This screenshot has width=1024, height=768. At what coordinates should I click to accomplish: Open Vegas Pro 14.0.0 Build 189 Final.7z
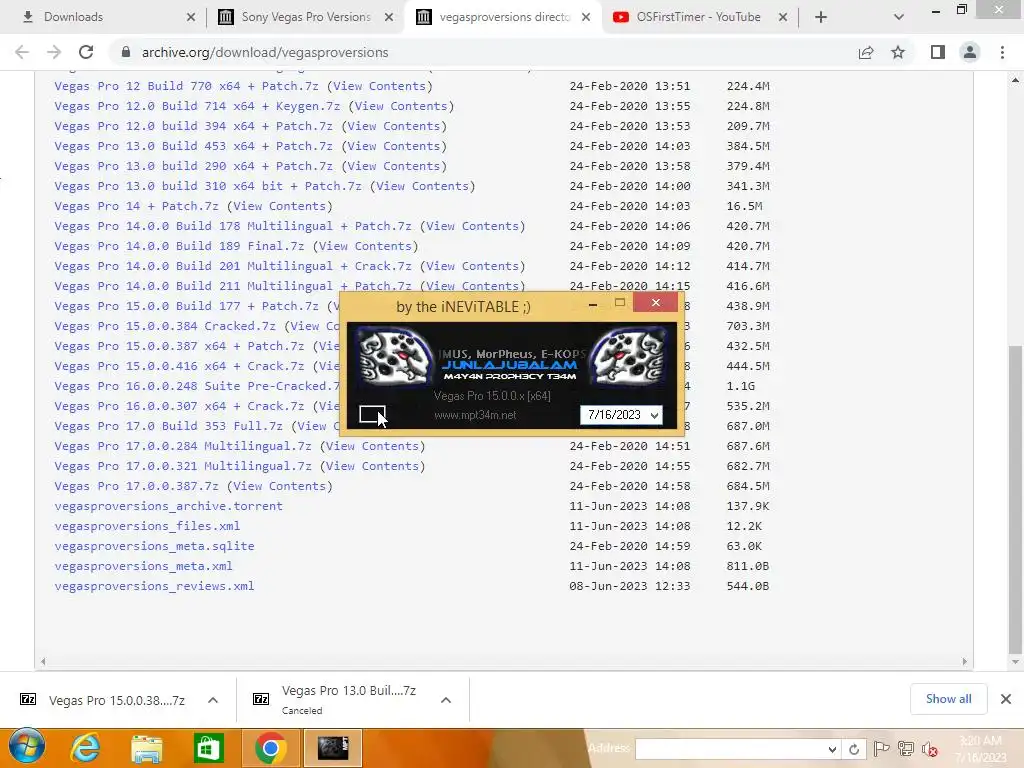[x=179, y=246]
